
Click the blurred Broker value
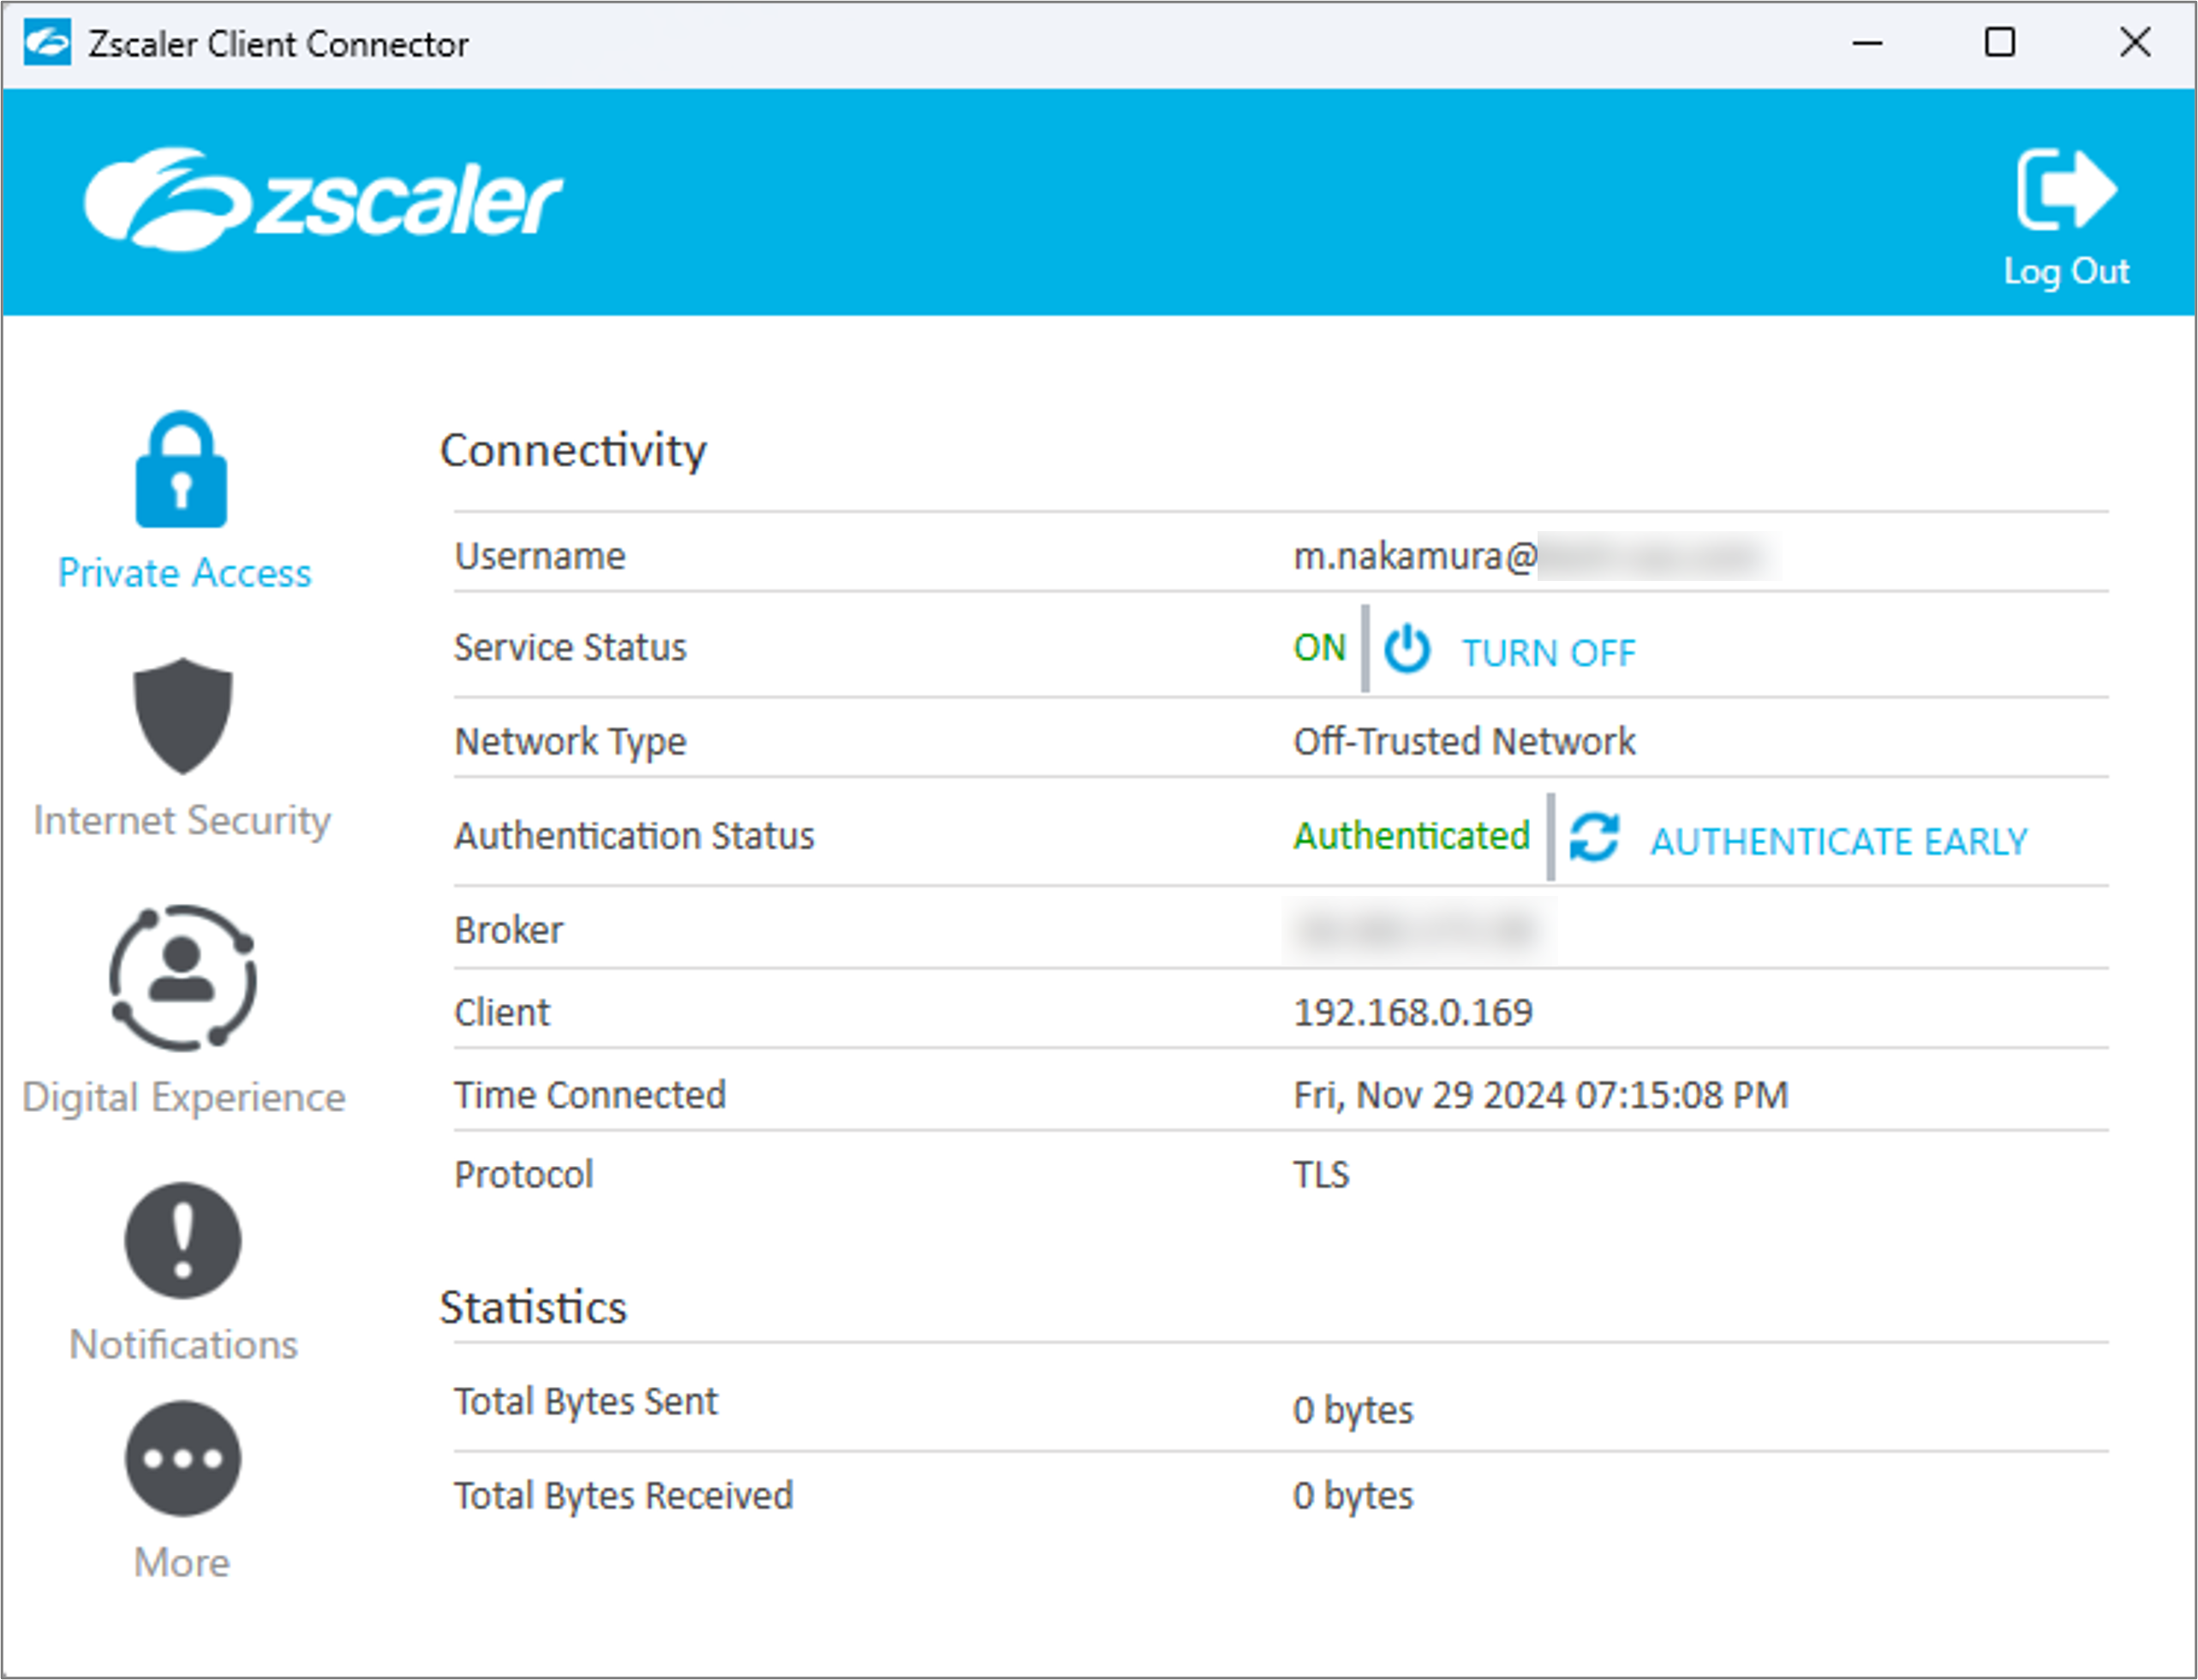tap(1419, 930)
